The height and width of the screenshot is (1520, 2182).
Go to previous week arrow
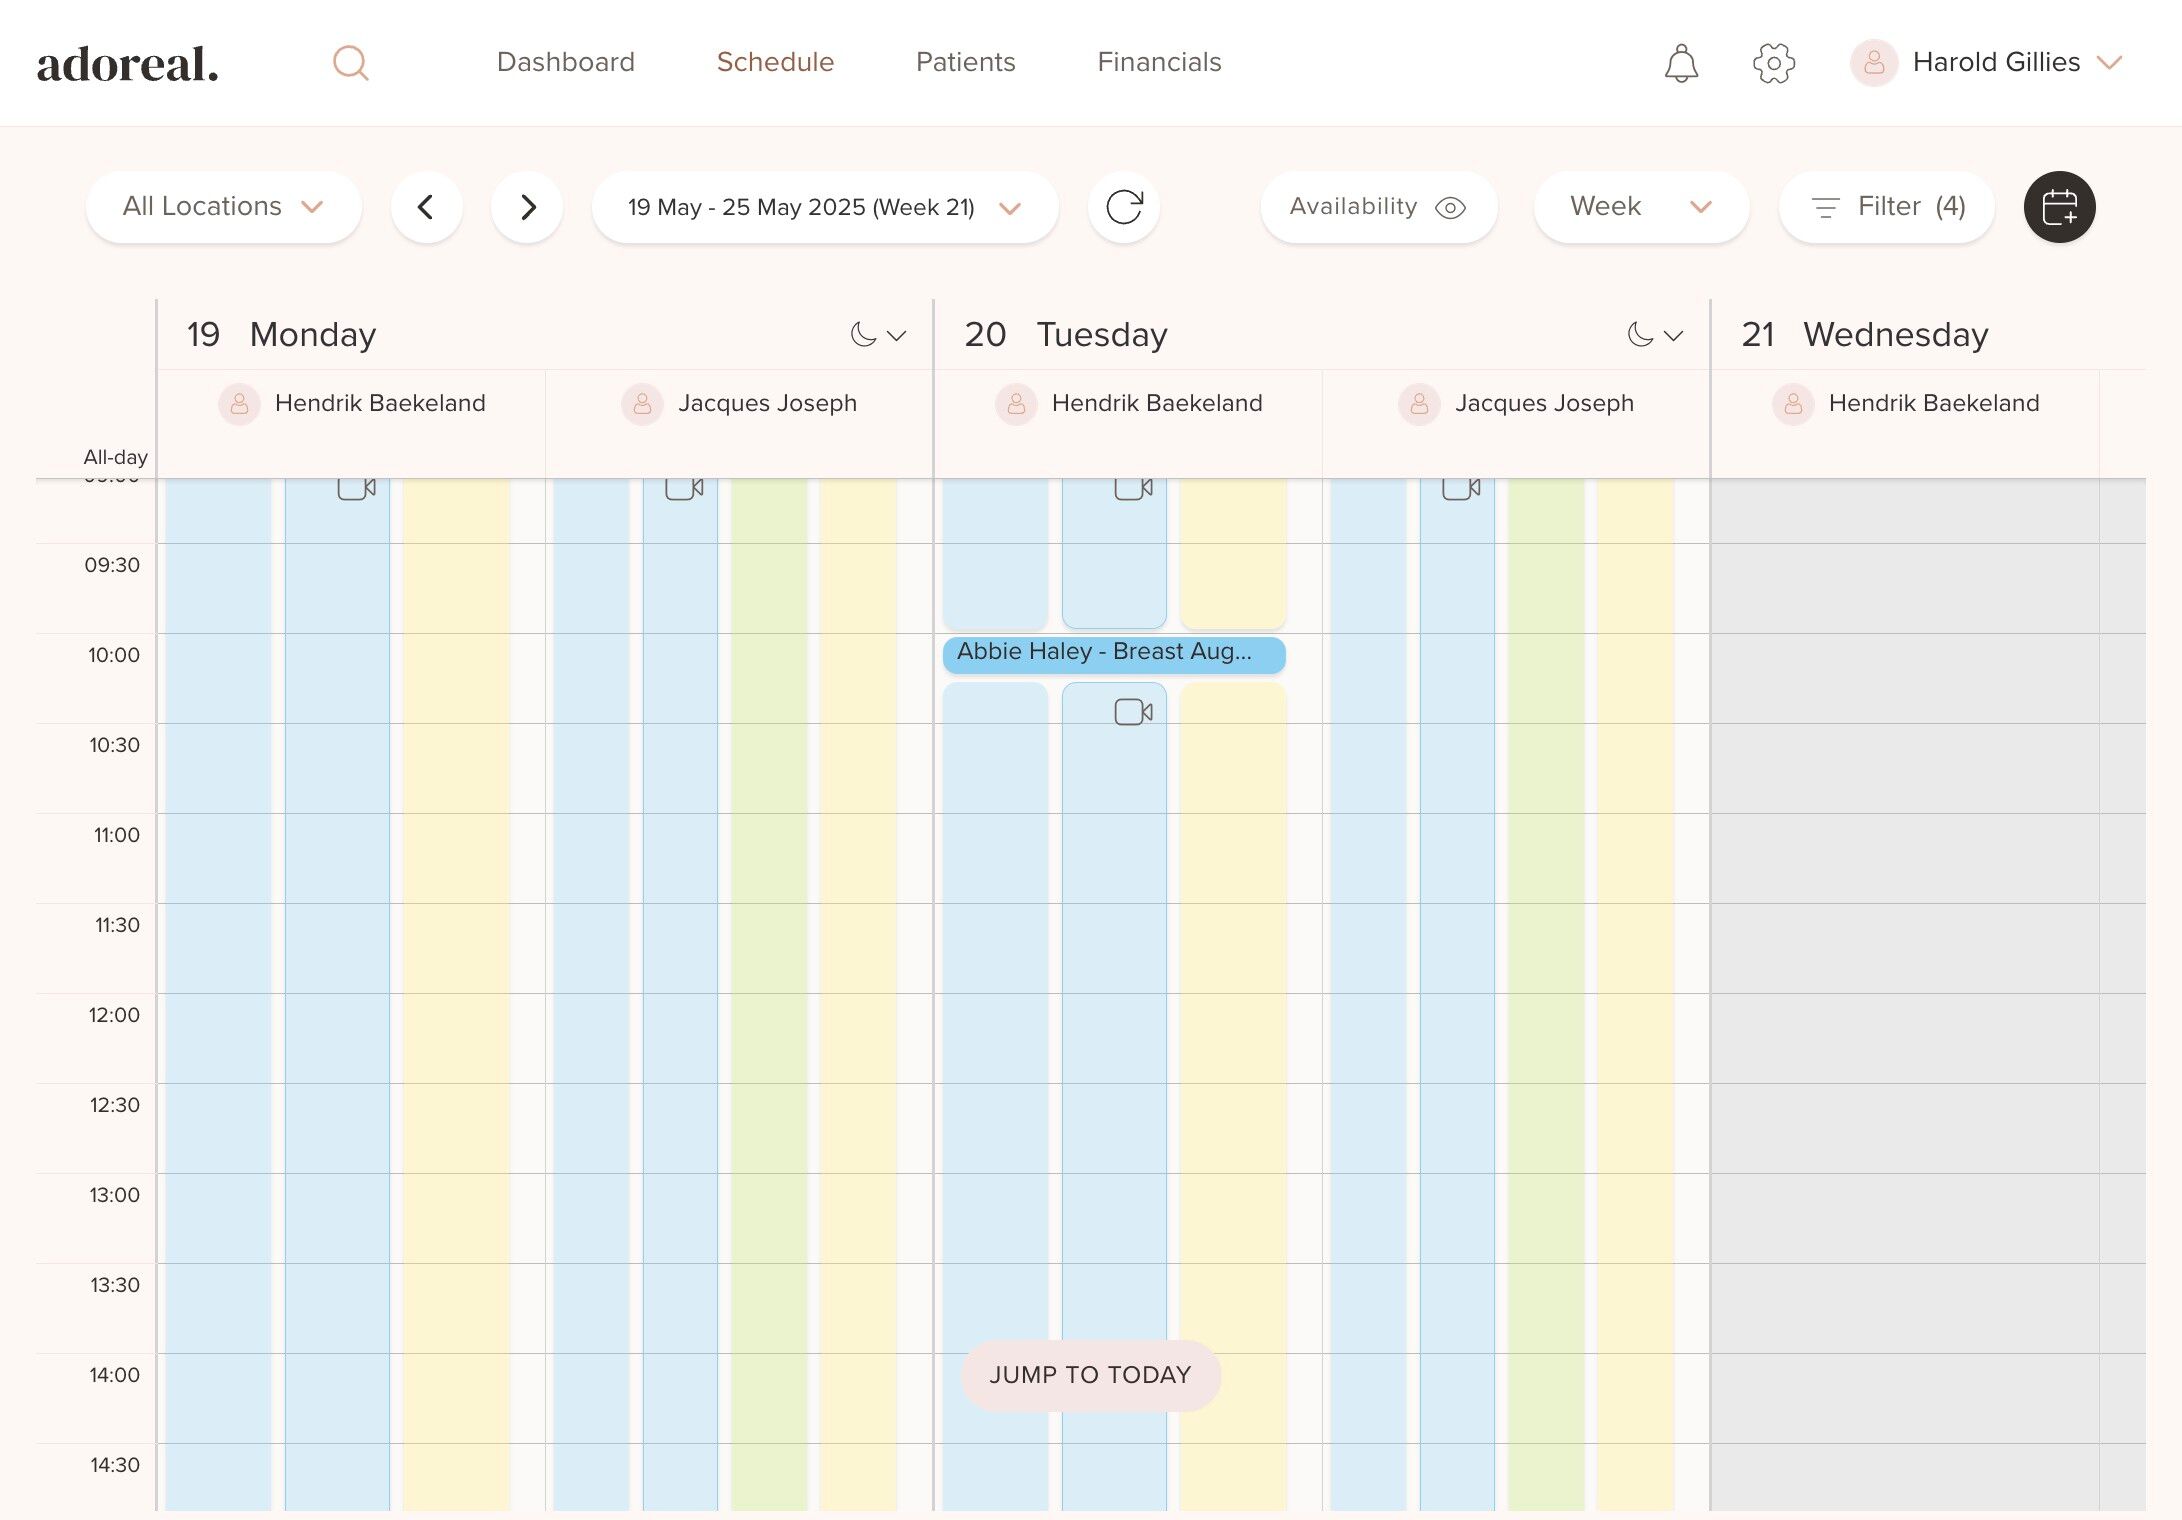click(426, 207)
